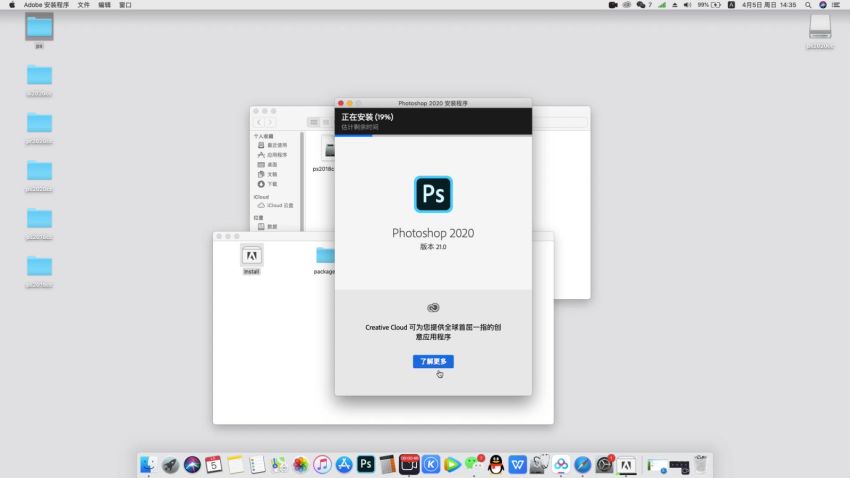
Task: Minimize the Photoshop 2020 installer window
Action: [350, 103]
